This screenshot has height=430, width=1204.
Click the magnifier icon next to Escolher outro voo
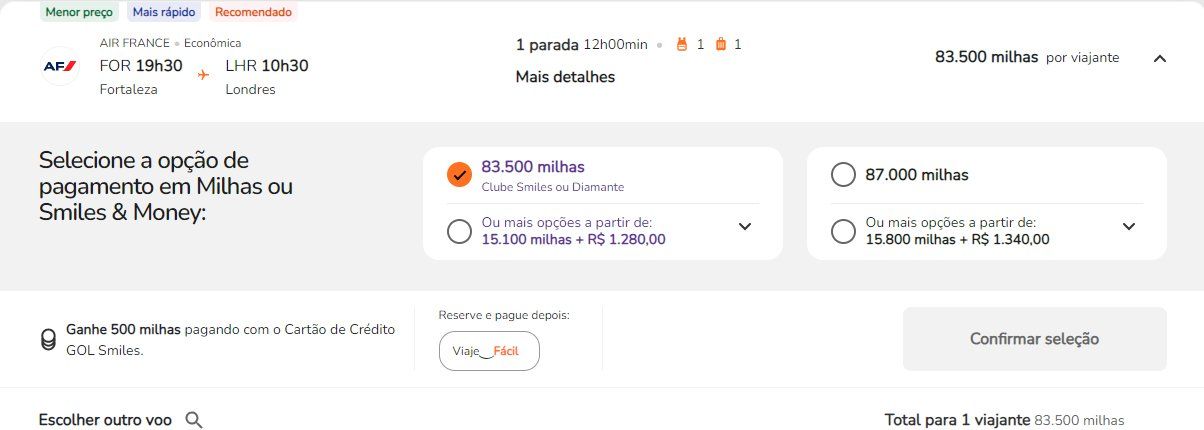coord(194,420)
